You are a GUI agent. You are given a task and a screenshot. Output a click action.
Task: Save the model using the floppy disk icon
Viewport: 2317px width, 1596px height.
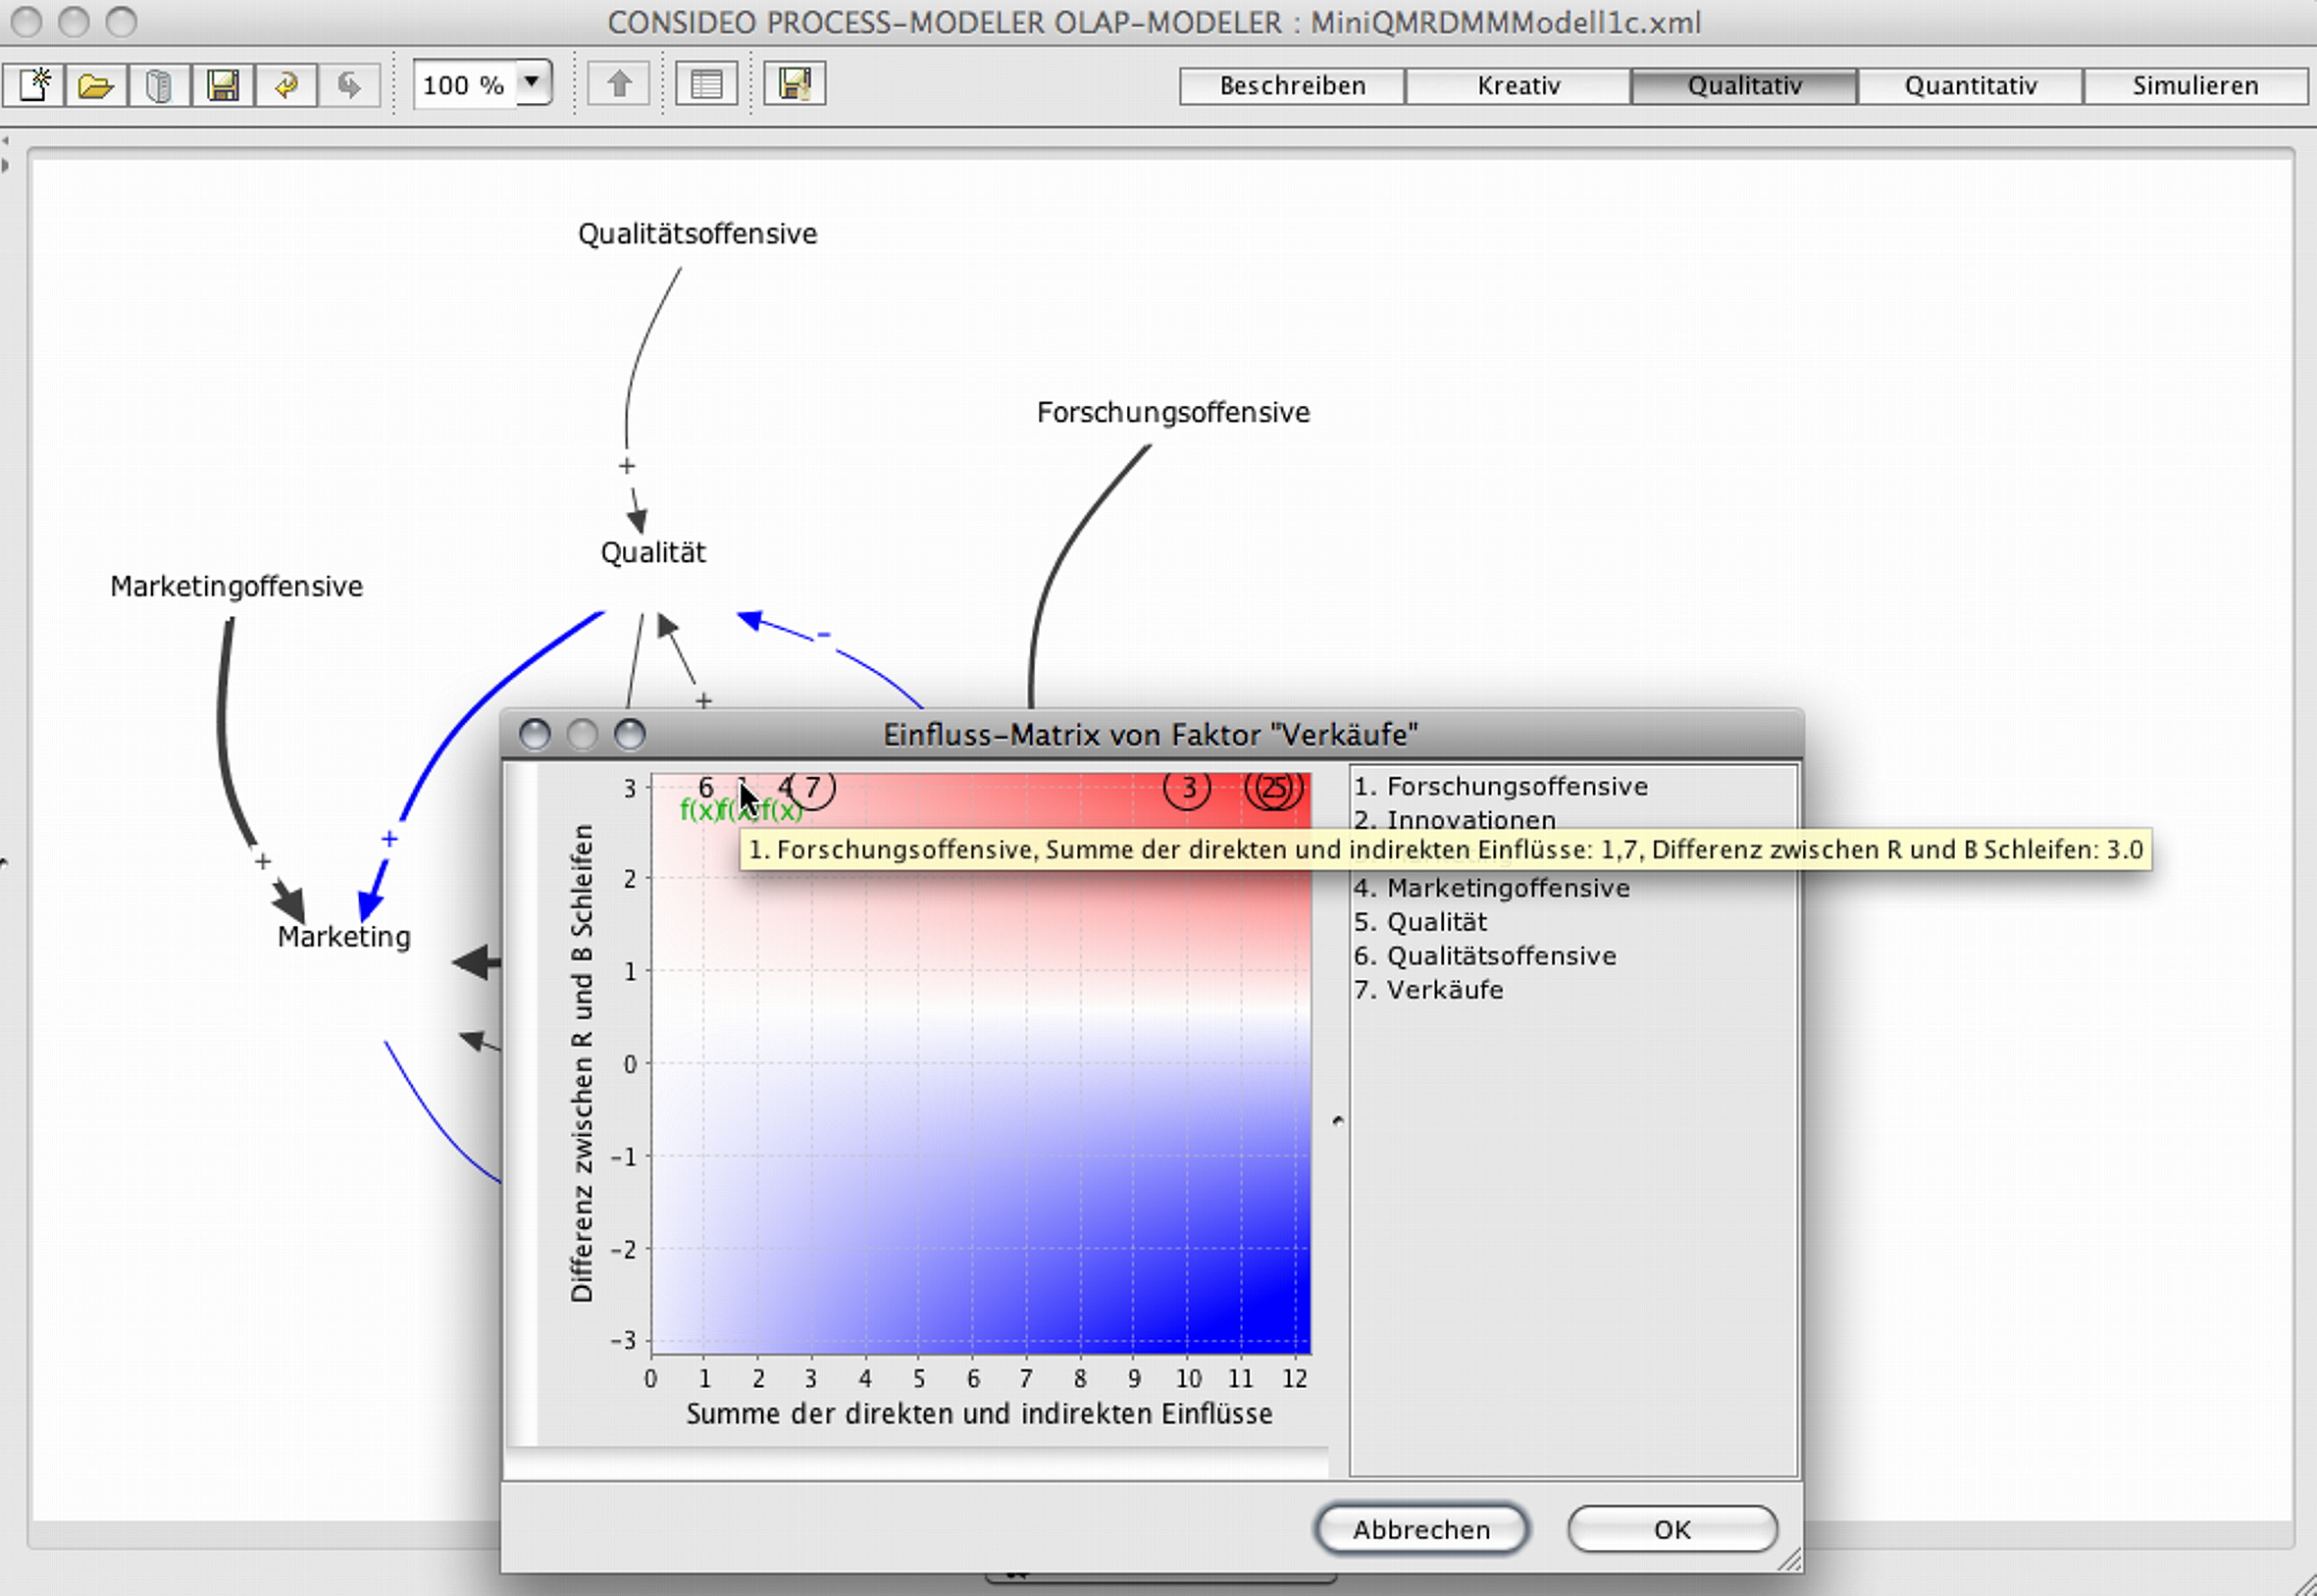tap(222, 84)
